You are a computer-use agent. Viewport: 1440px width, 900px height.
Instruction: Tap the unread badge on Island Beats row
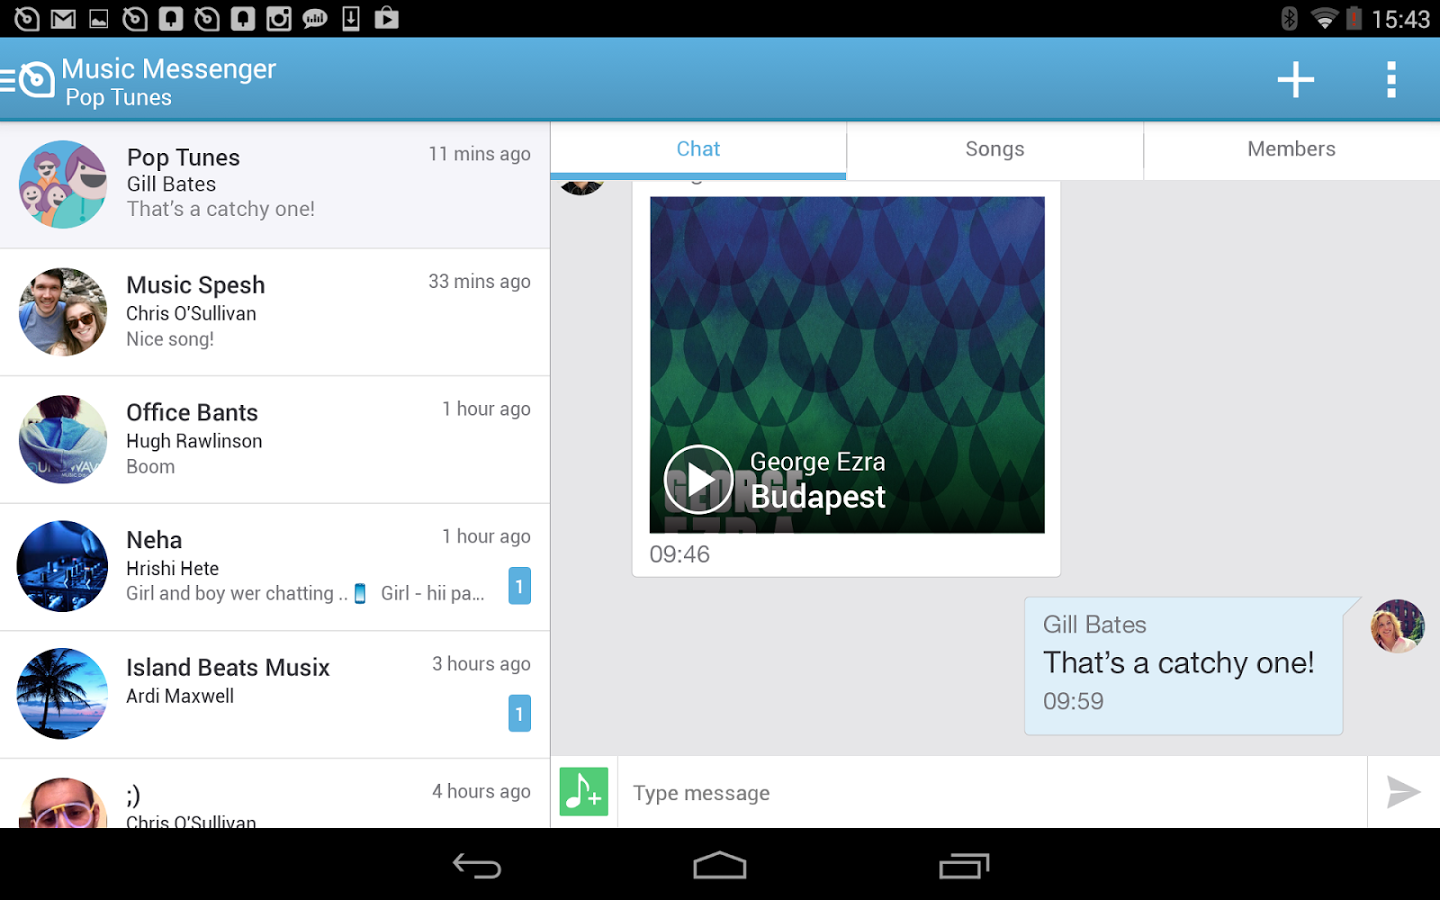coord(520,713)
